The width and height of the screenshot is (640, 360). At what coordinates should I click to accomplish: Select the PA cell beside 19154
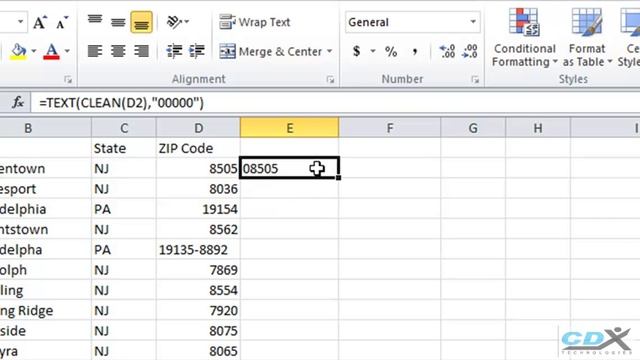(x=124, y=209)
